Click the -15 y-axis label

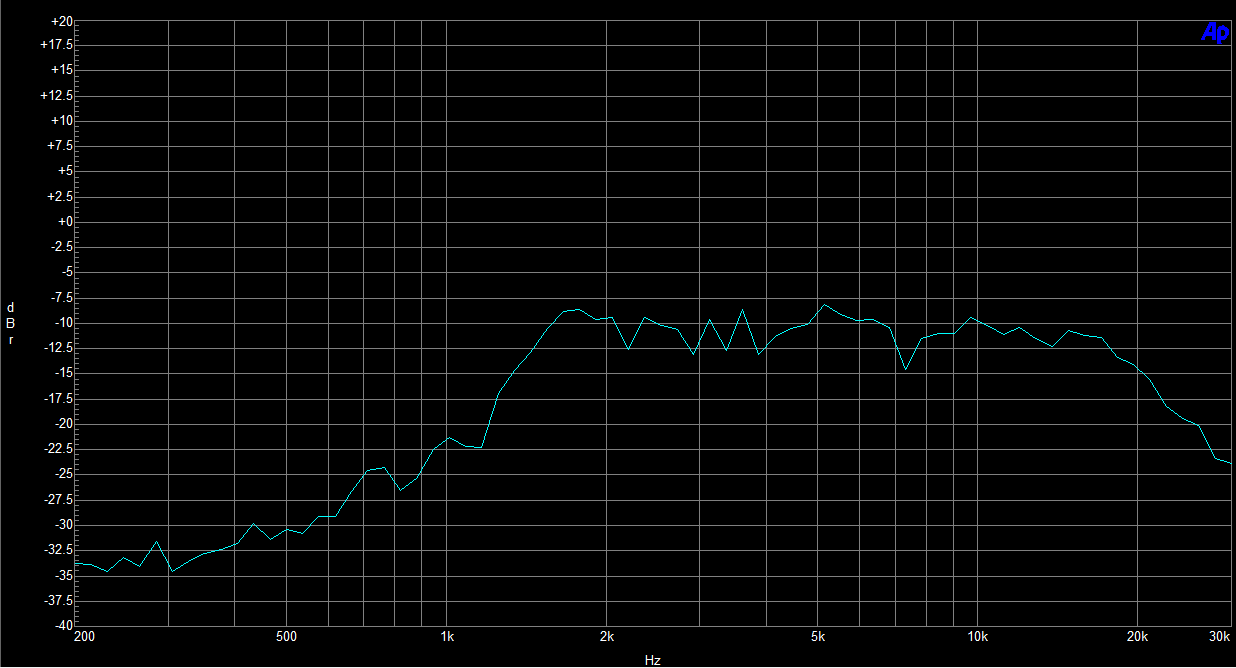[62, 372]
